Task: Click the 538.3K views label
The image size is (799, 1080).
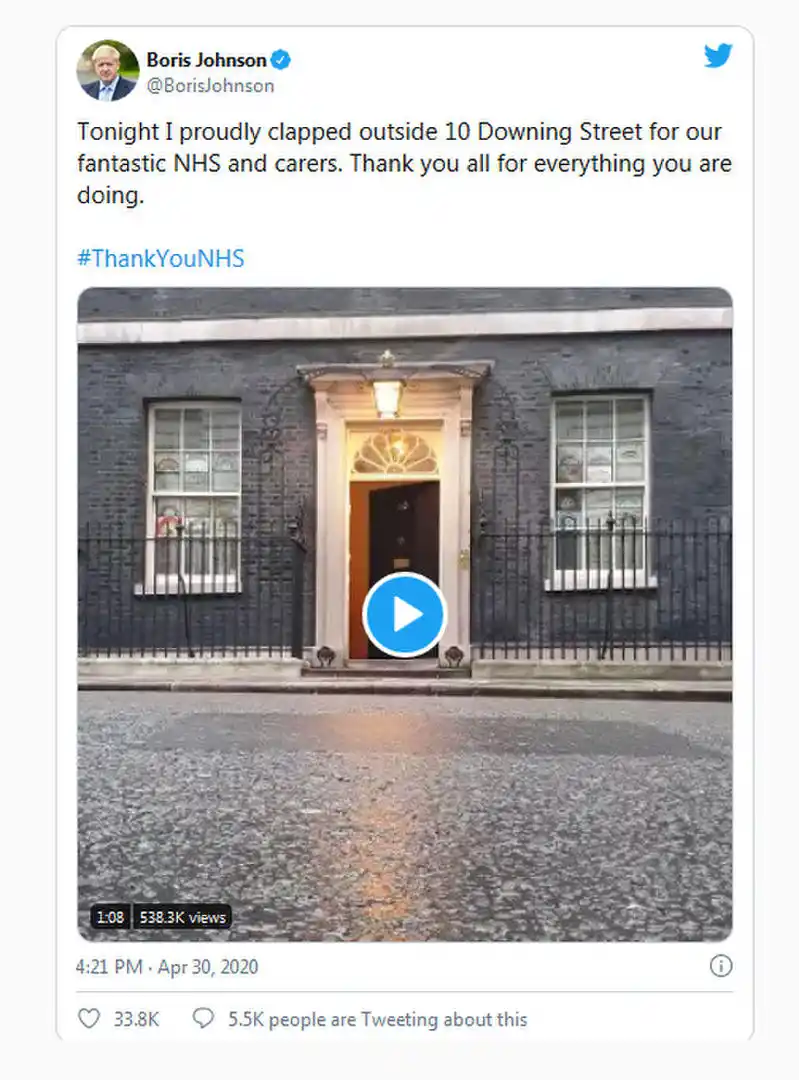Action: click(x=182, y=917)
